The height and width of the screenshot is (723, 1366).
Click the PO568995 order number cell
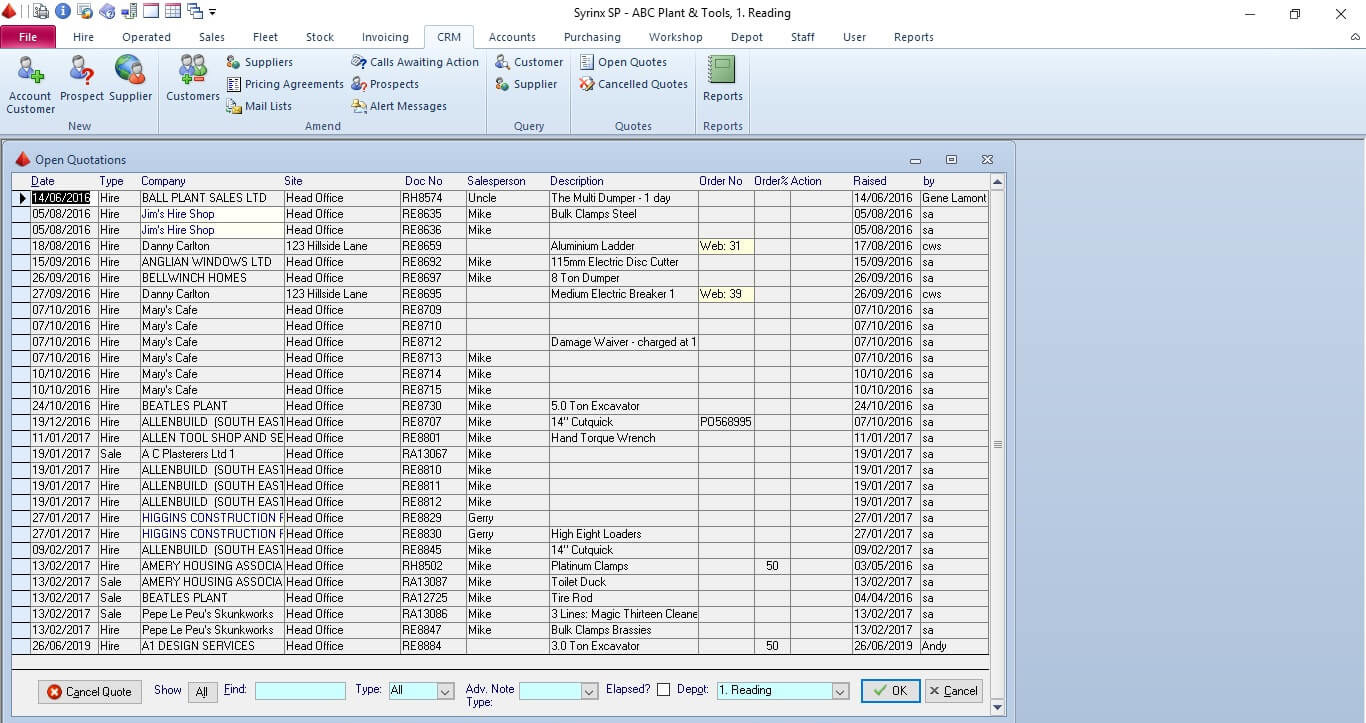click(726, 422)
